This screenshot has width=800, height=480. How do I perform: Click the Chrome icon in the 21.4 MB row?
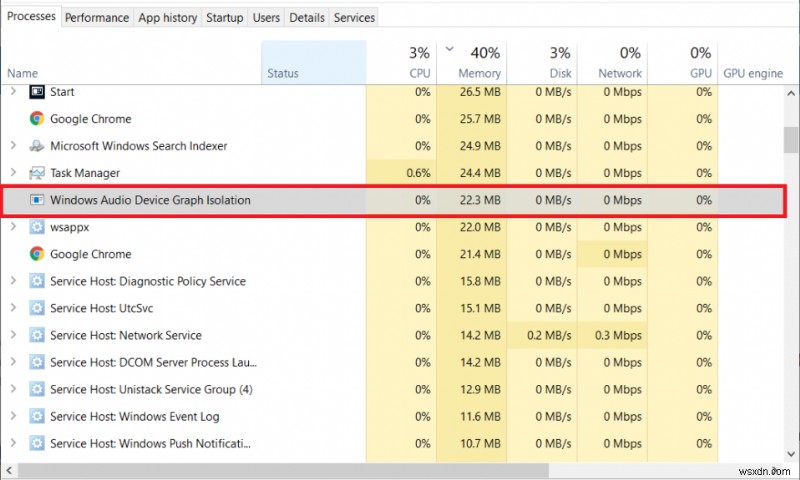click(37, 254)
